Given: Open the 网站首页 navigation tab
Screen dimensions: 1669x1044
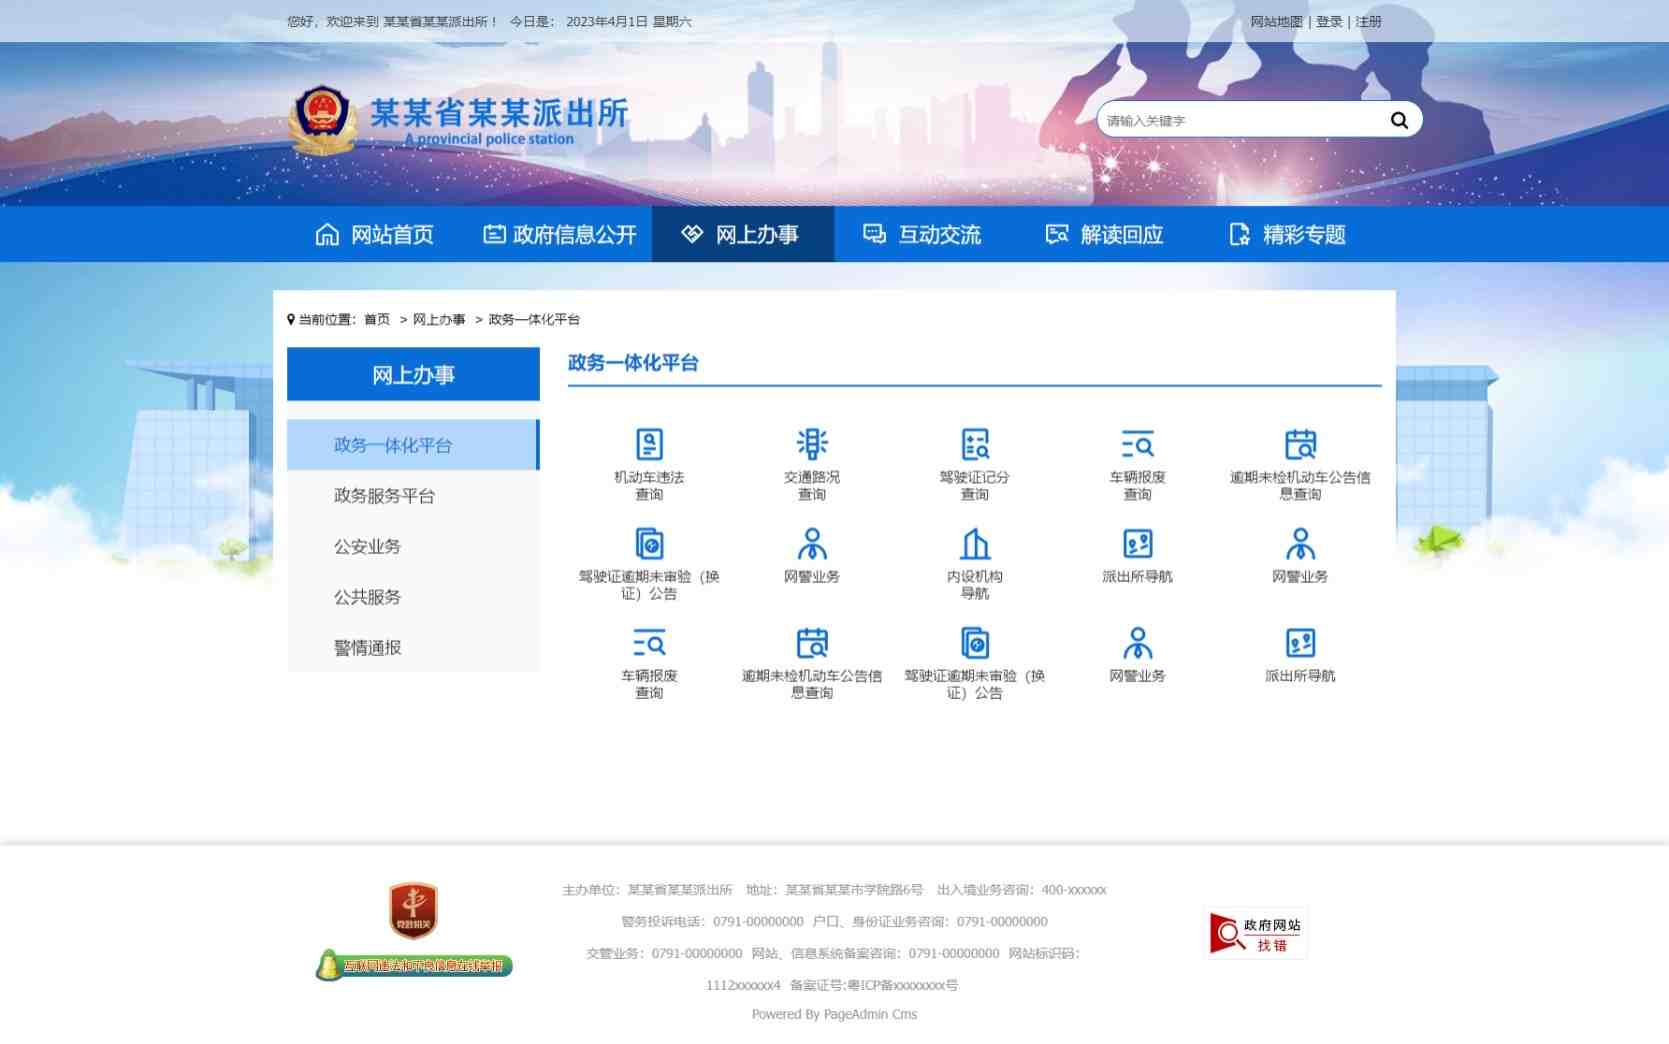Looking at the screenshot, I should pos(375,235).
